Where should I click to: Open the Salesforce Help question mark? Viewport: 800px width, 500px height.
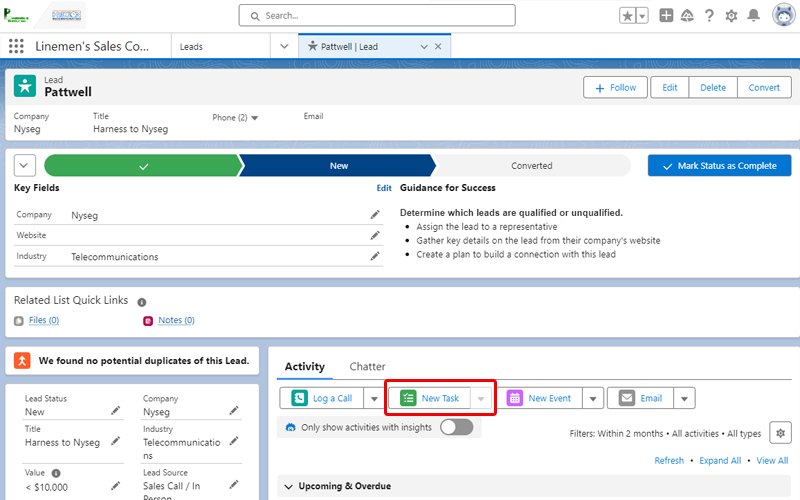point(709,16)
